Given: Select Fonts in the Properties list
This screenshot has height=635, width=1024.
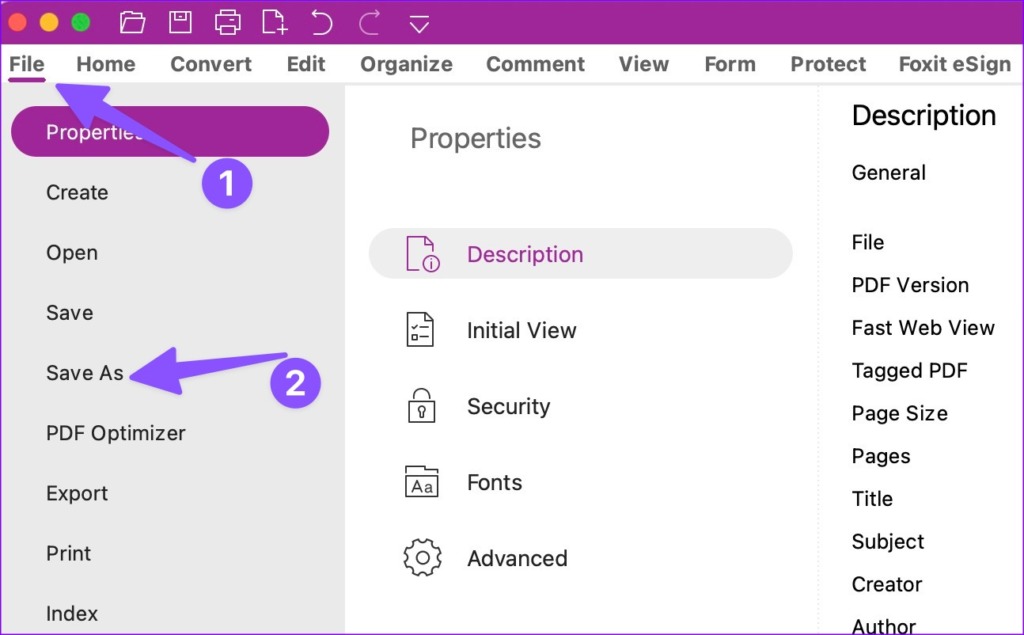Looking at the screenshot, I should [x=494, y=482].
